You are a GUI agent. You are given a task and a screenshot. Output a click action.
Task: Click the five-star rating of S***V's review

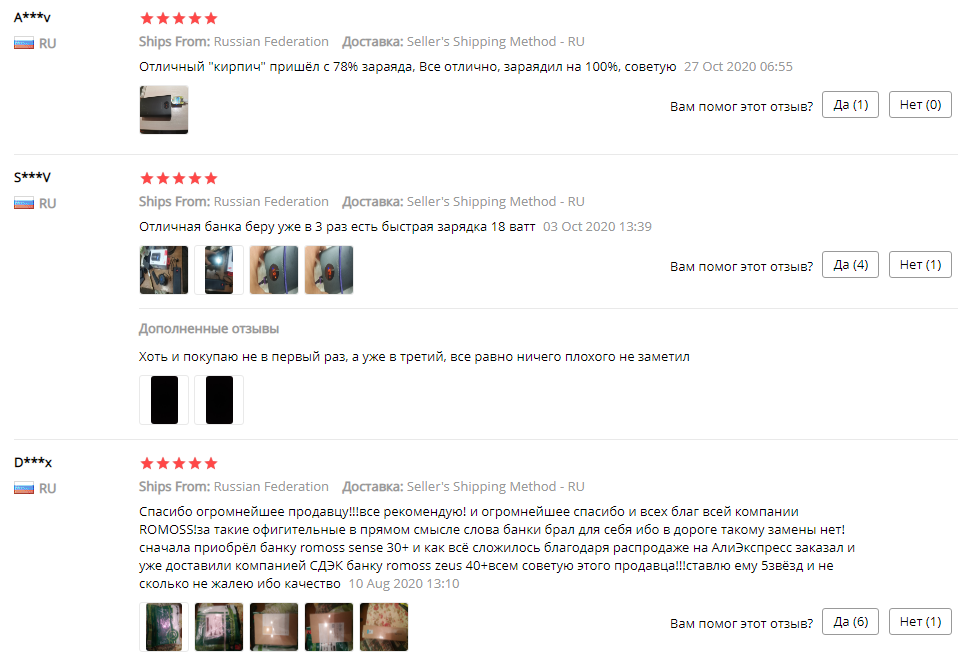(178, 178)
